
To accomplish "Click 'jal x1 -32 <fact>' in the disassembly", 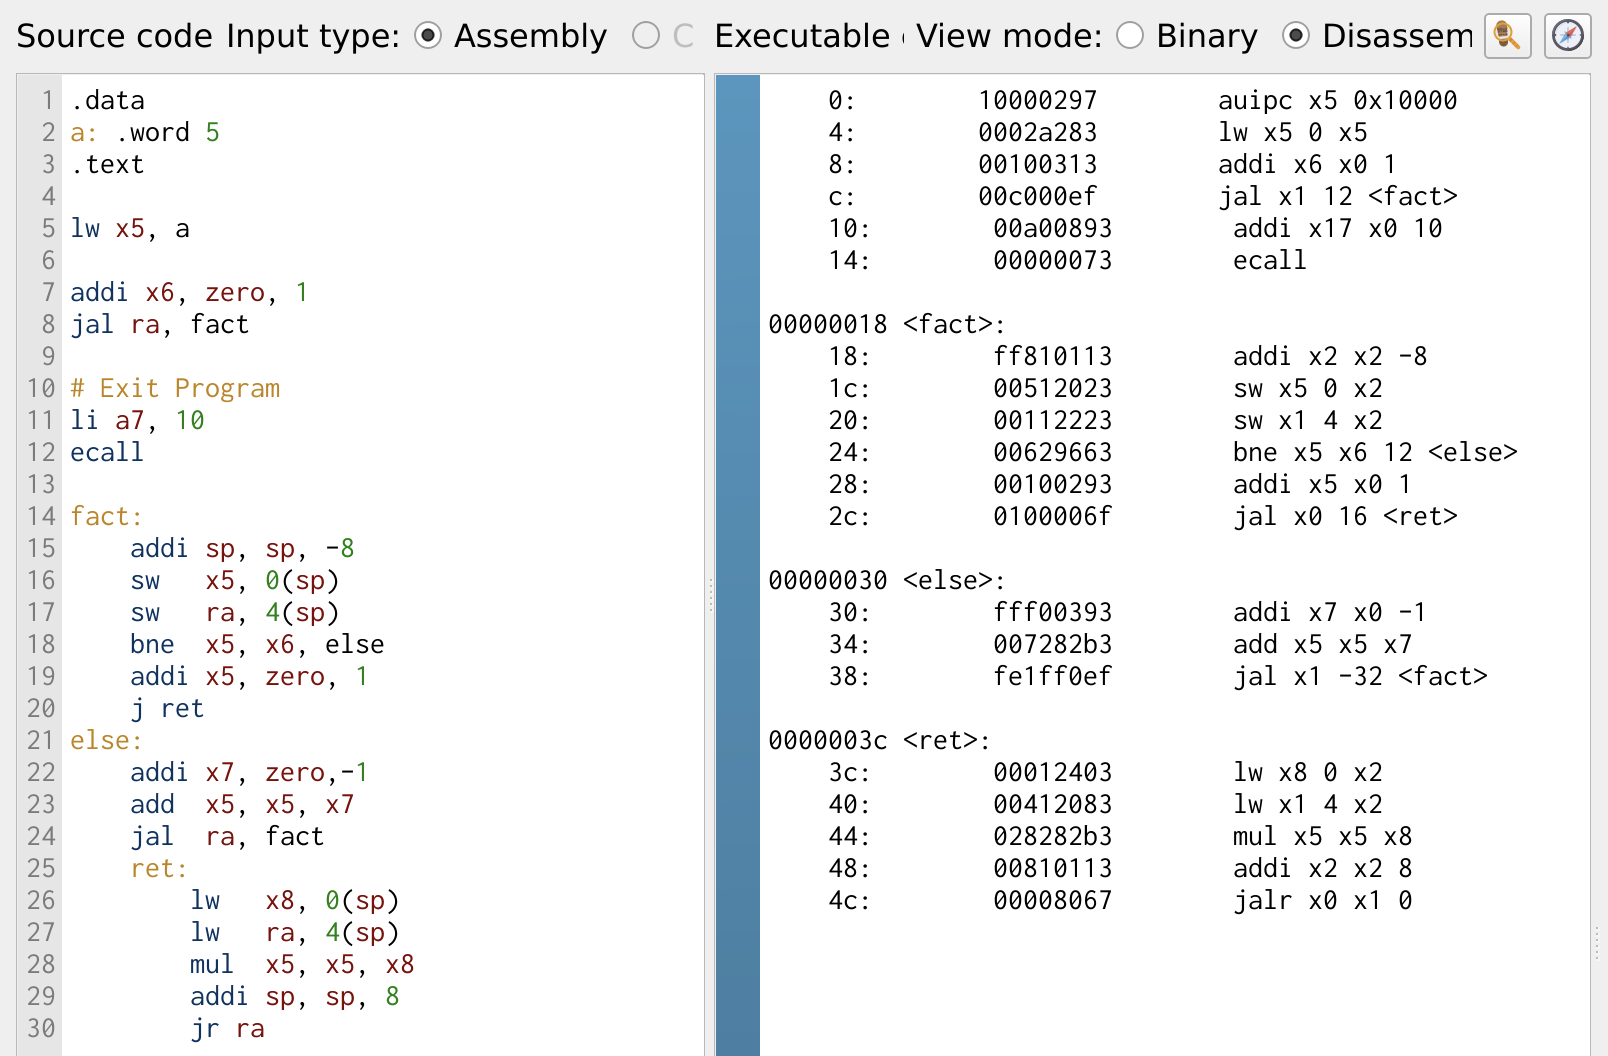I will (x=1361, y=676).
